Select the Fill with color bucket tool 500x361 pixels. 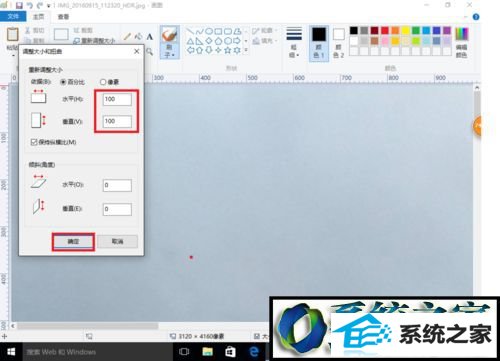(x=138, y=36)
